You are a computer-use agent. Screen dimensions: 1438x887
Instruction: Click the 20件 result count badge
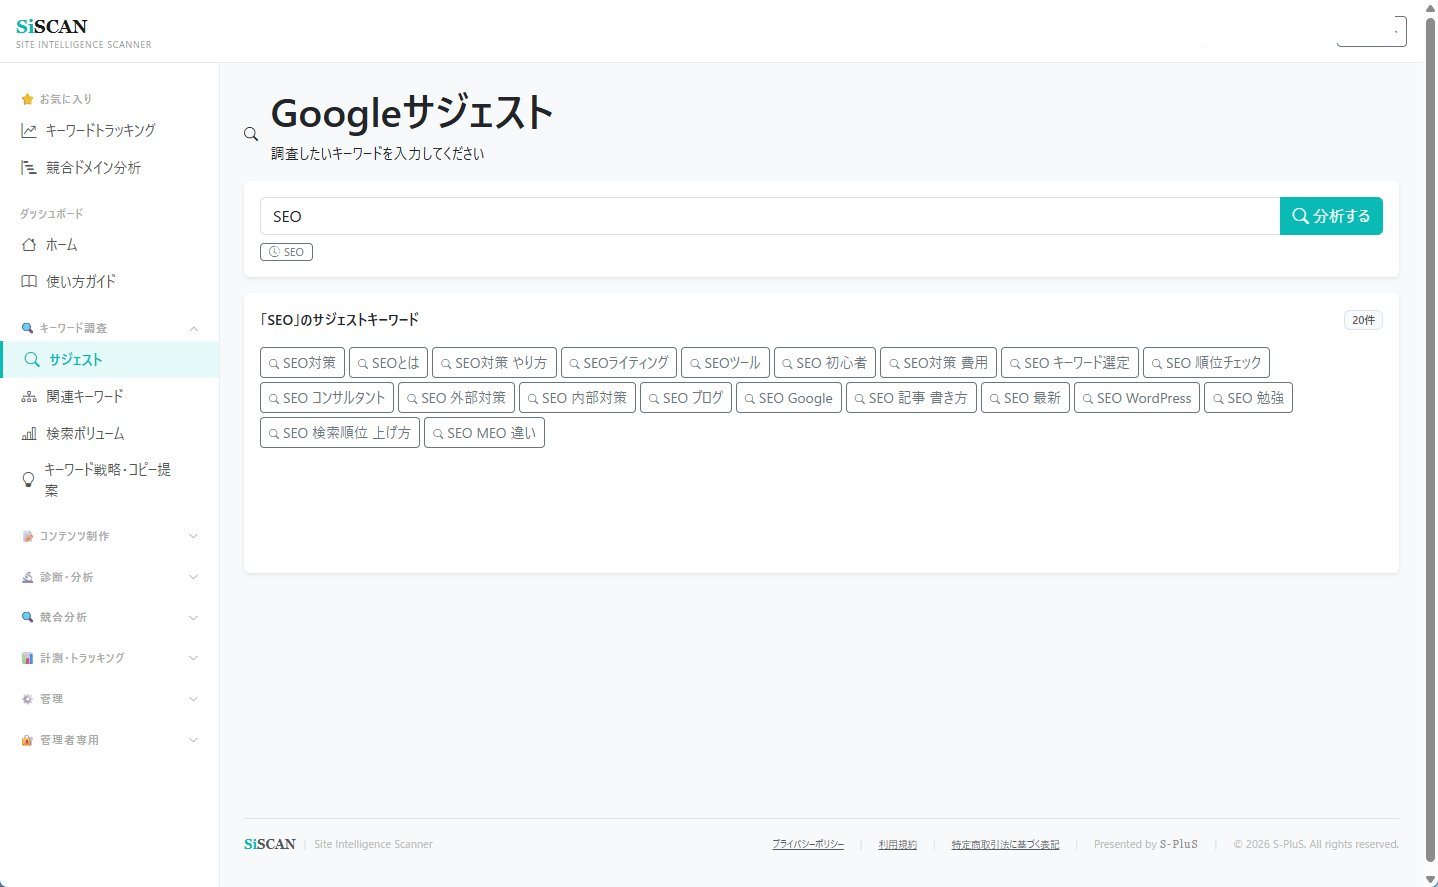click(1363, 320)
